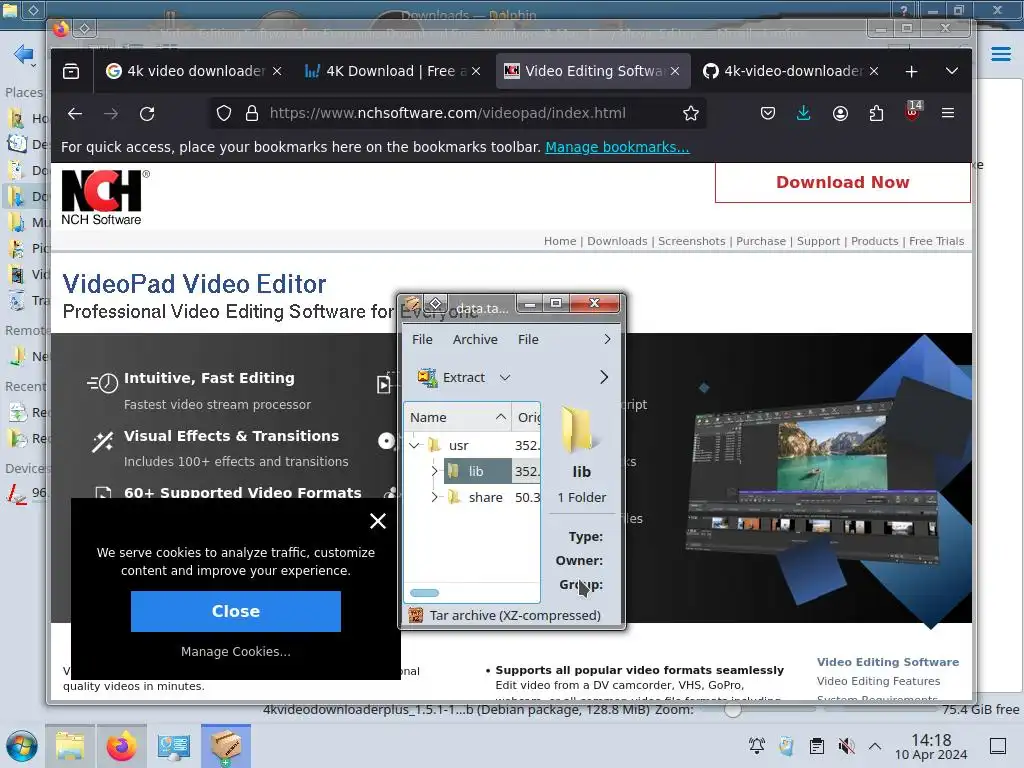This screenshot has height=768, width=1024.
Task: Open the Free Trials navigation link
Action: (x=936, y=241)
